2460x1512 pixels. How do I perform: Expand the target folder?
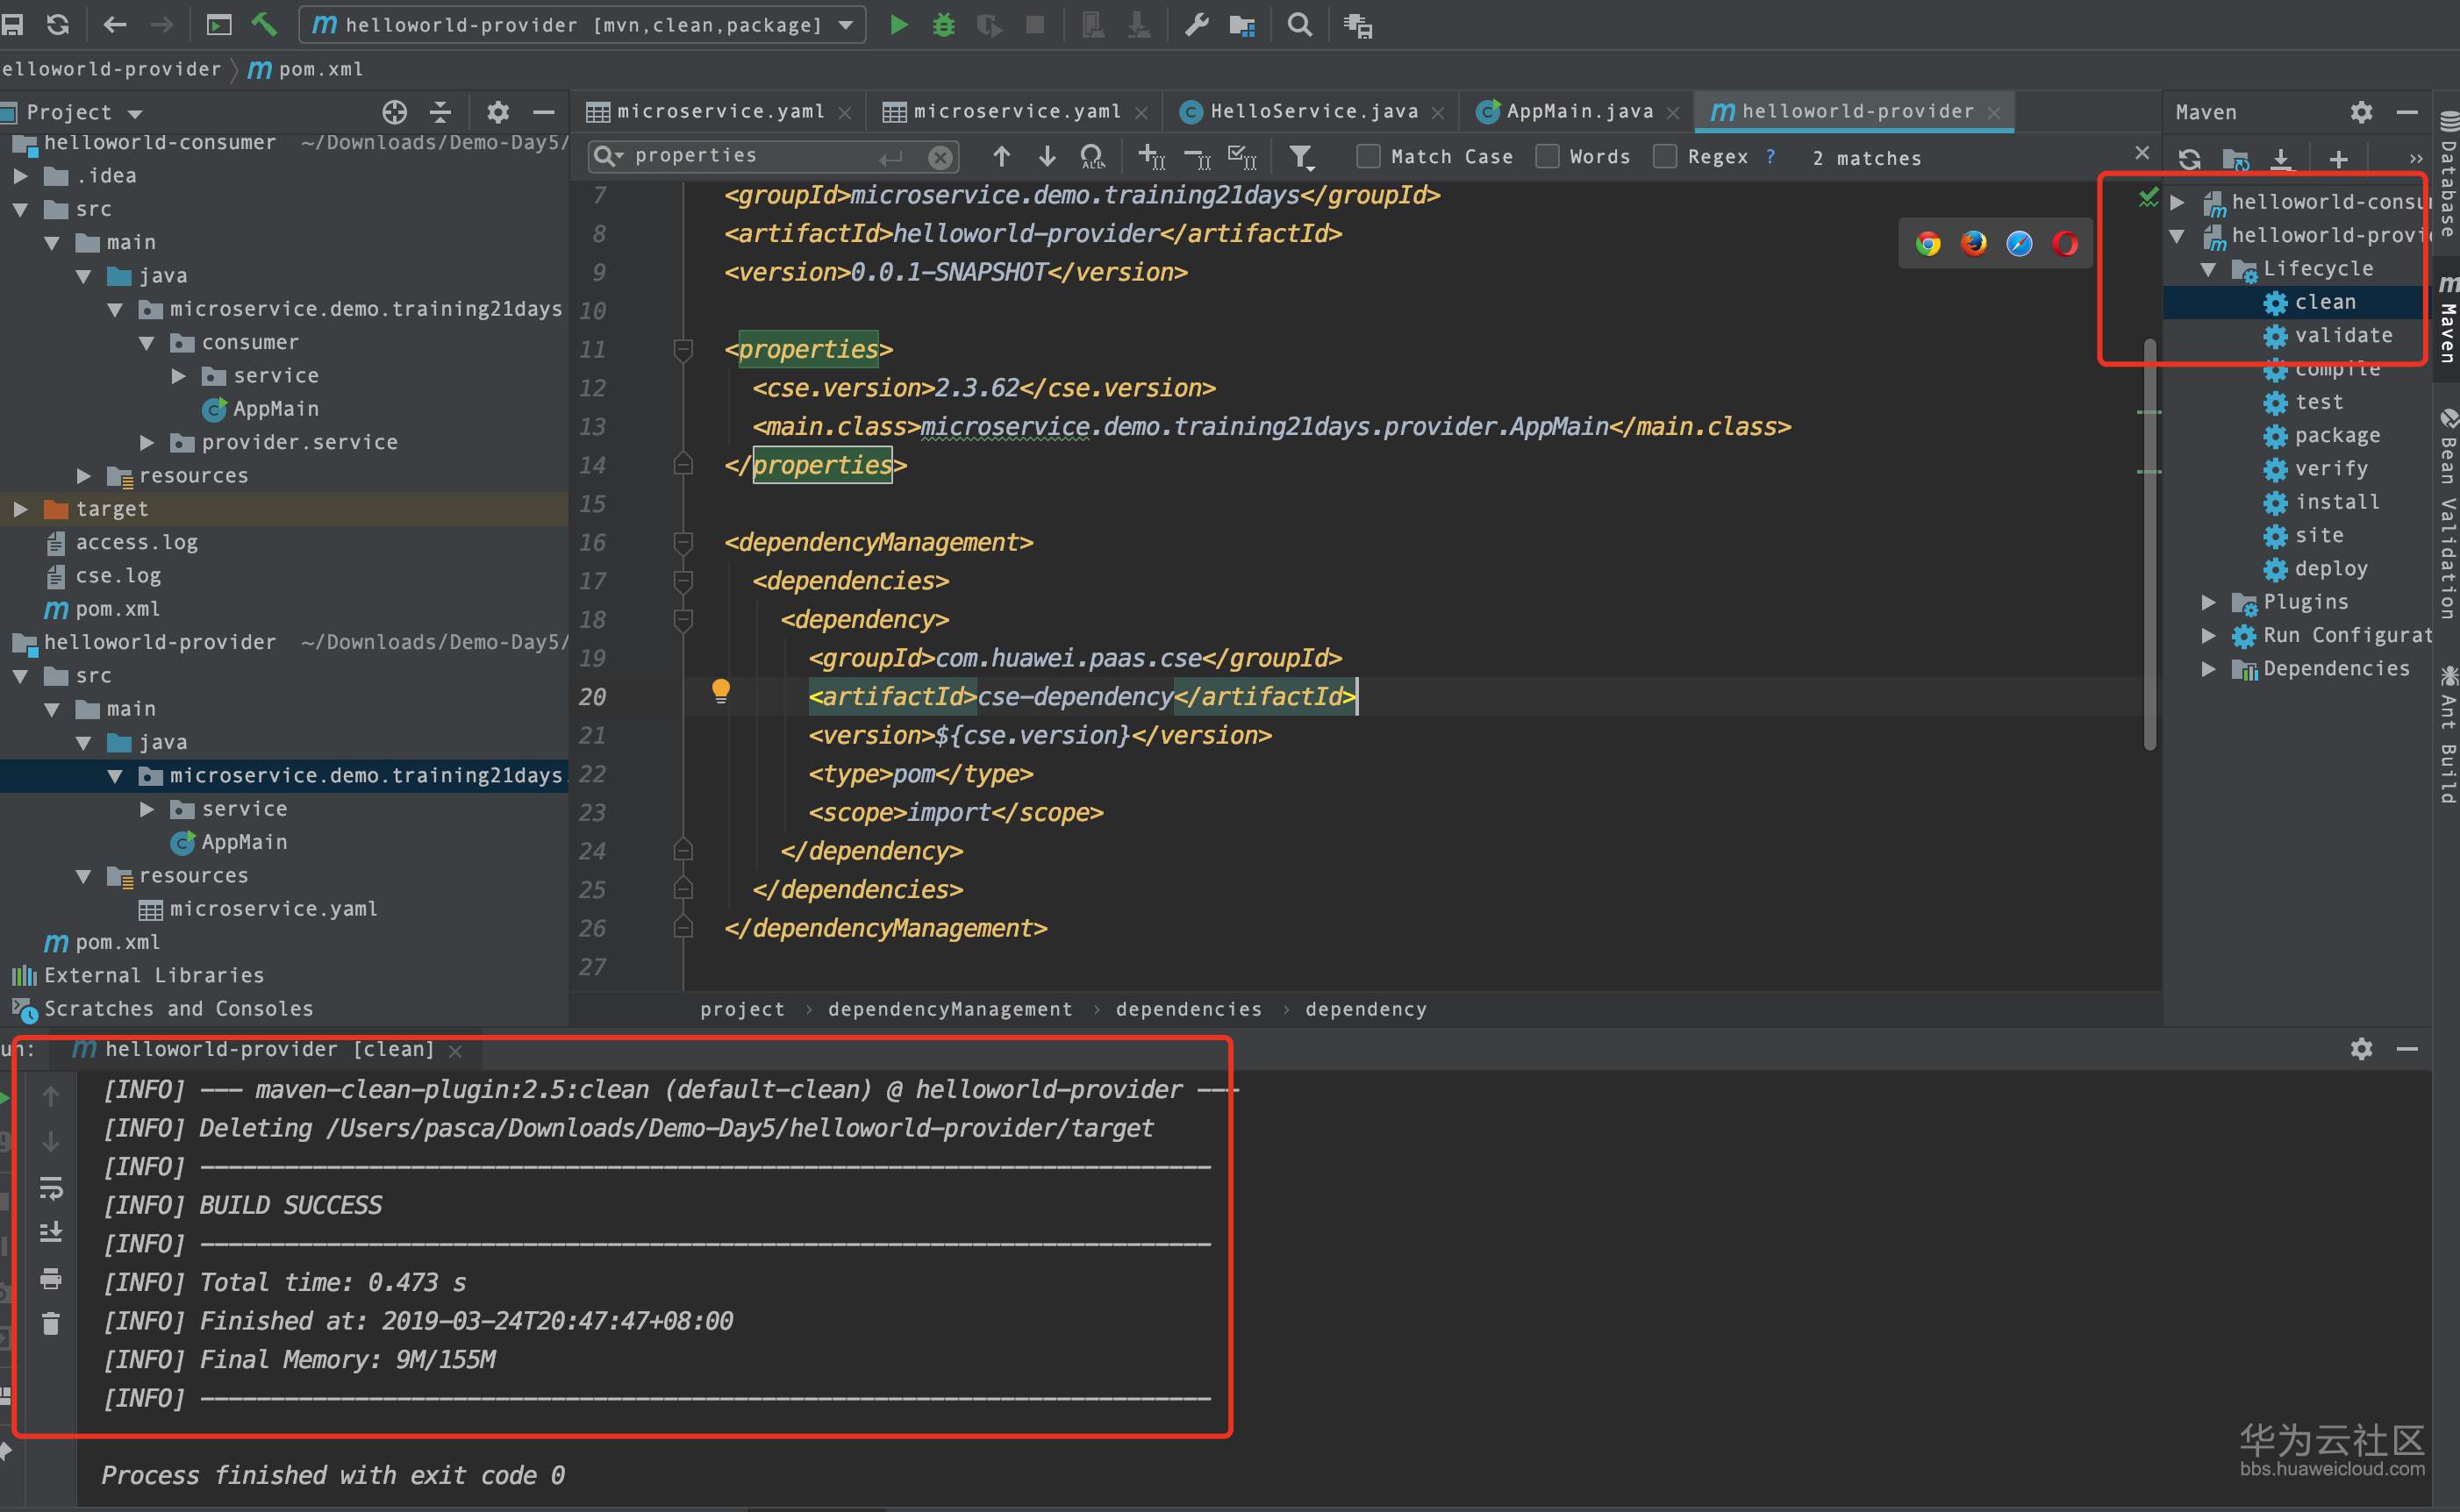pyautogui.click(x=20, y=509)
